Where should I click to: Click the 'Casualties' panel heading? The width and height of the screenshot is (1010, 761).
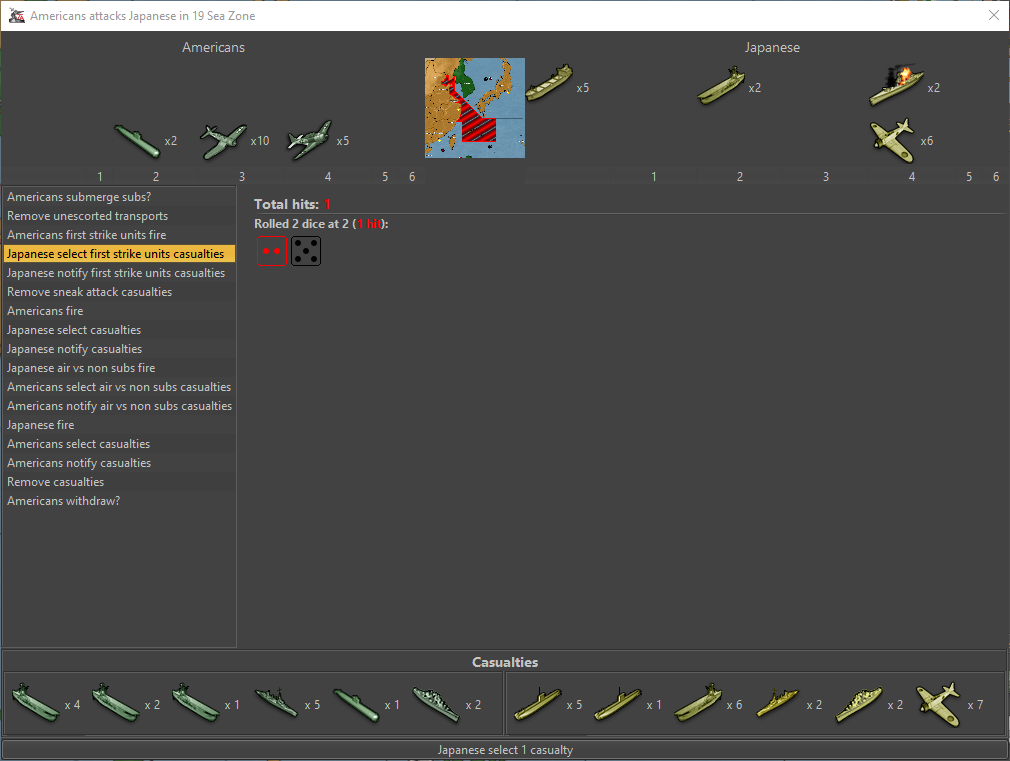[x=505, y=662]
